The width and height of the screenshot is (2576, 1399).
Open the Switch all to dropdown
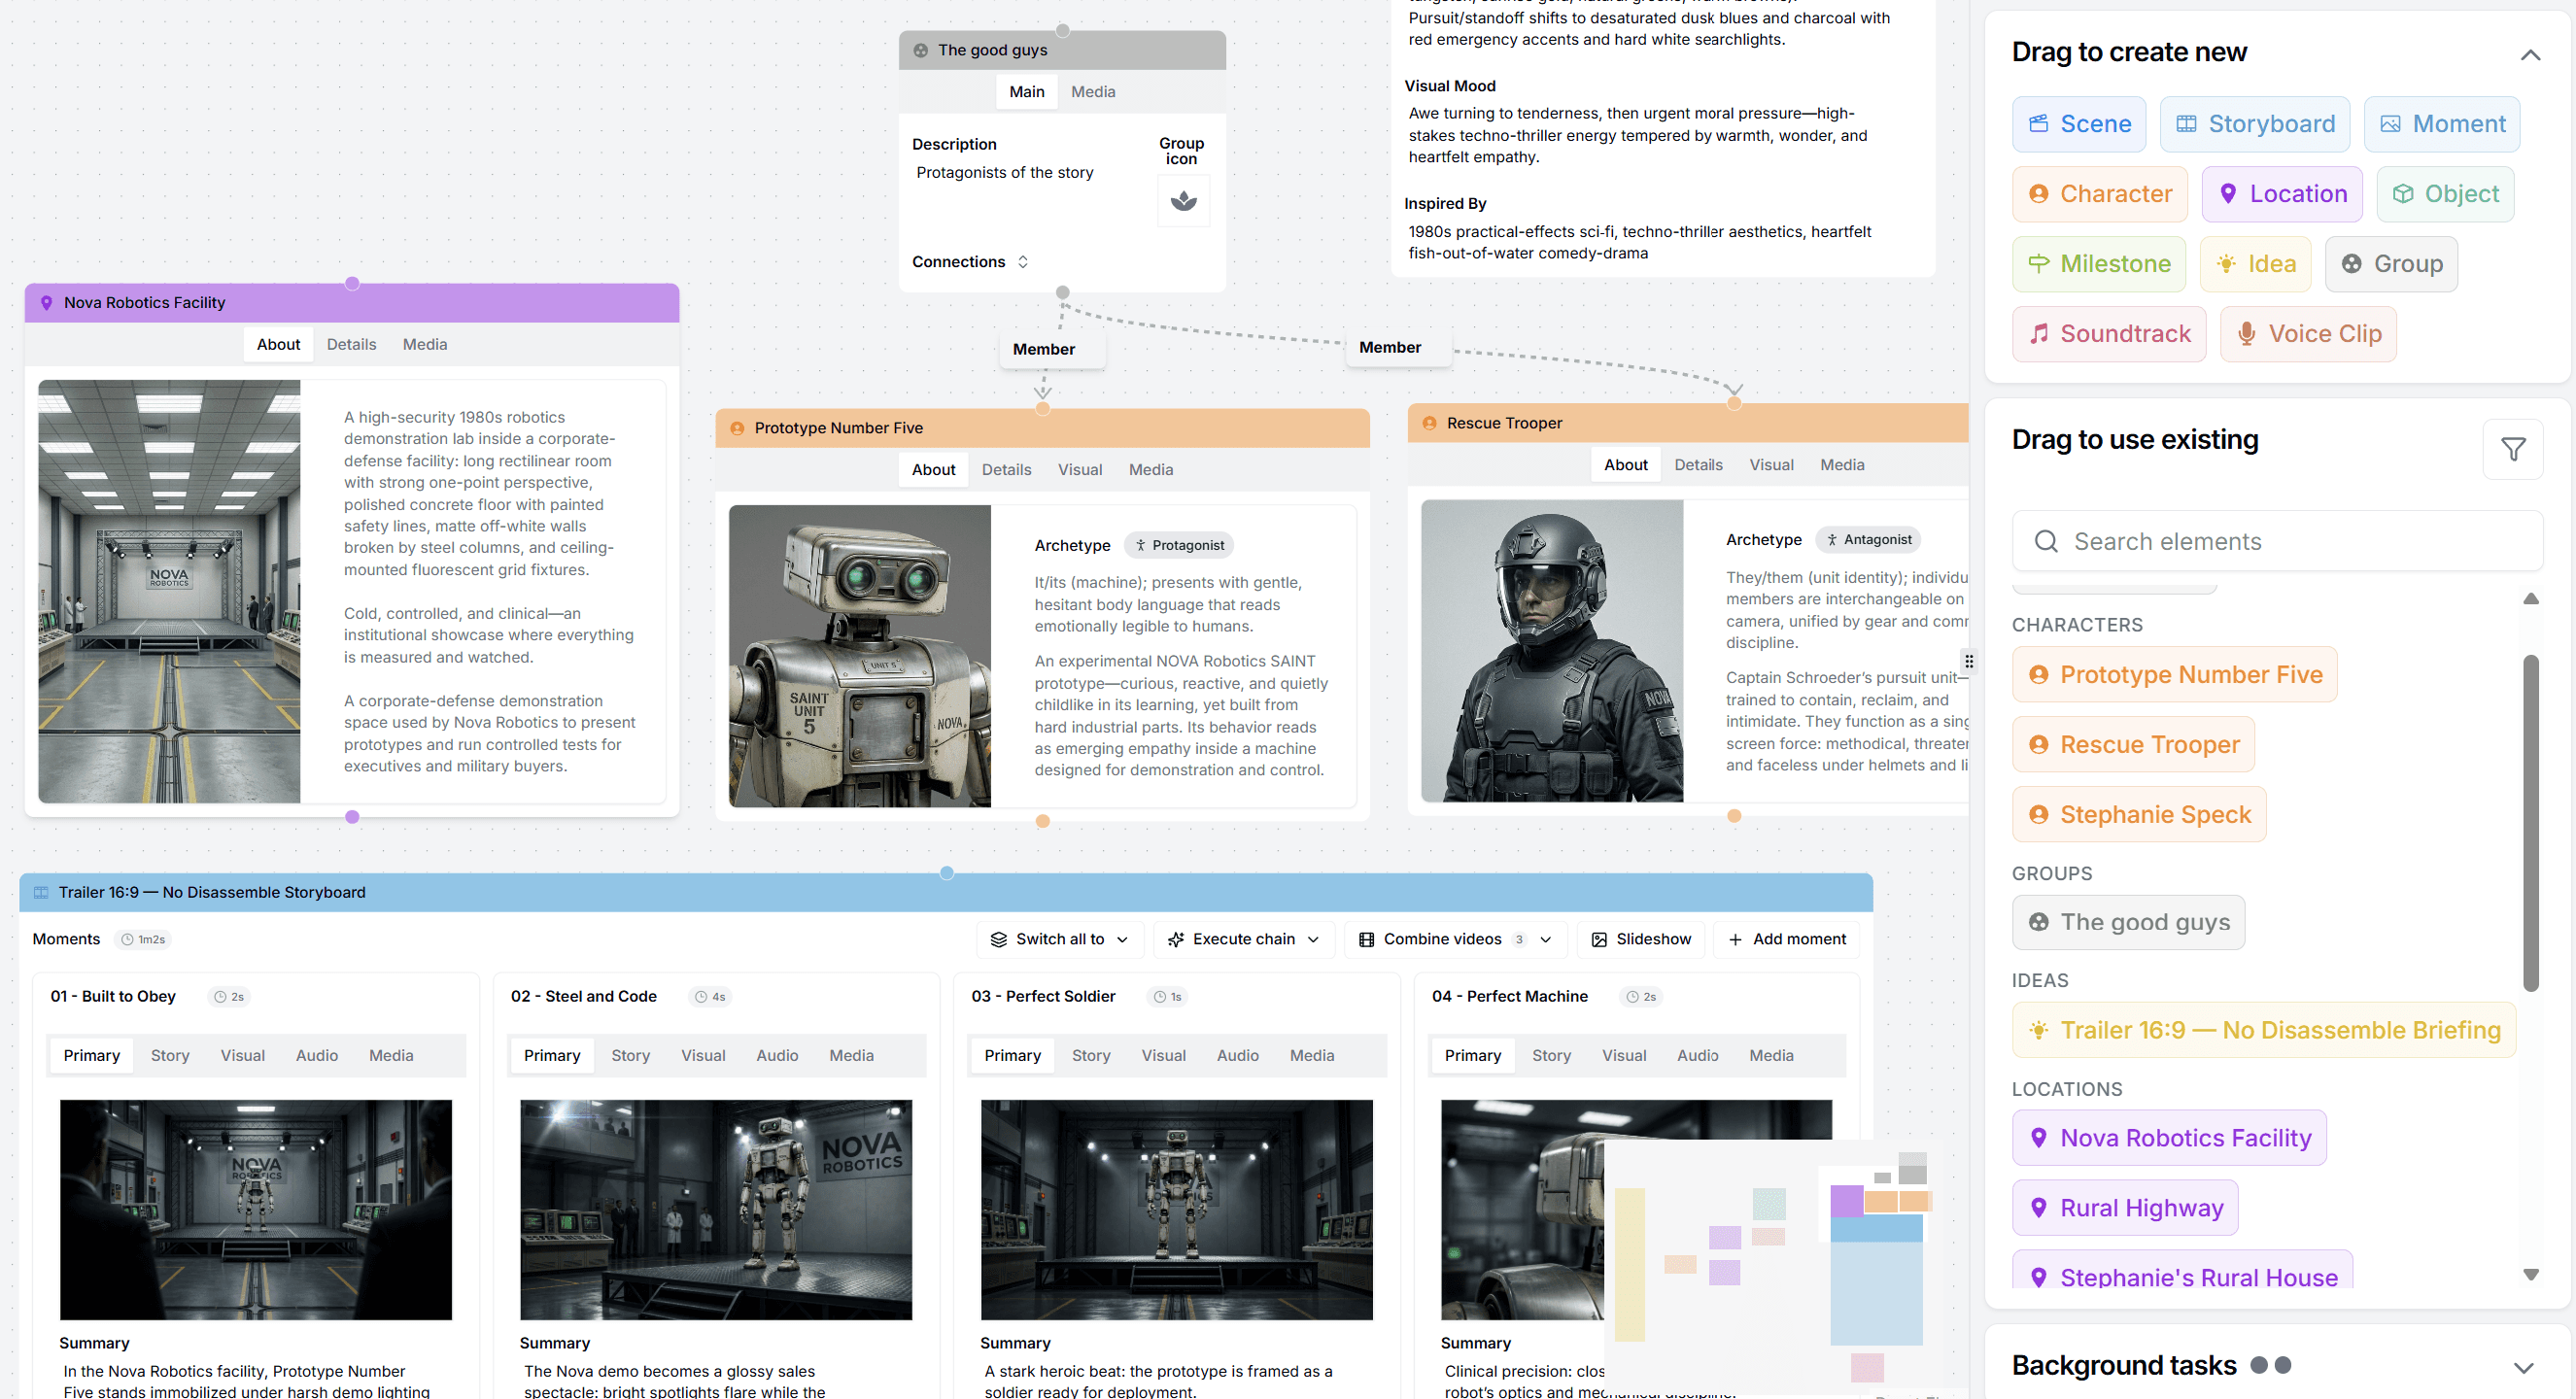[x=1060, y=940]
